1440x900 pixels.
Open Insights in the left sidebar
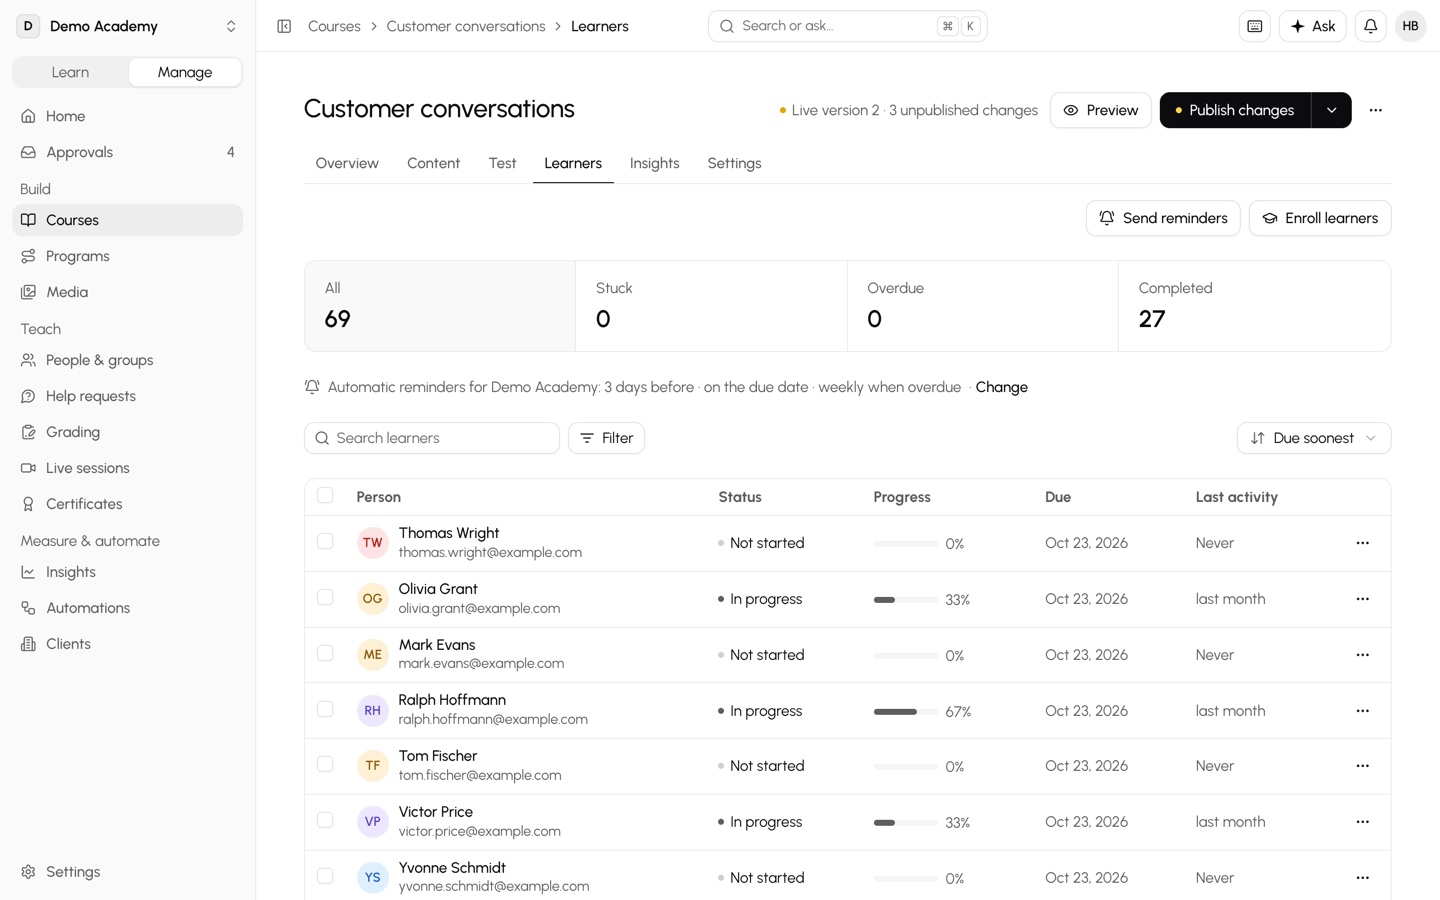pyautogui.click(x=128, y=572)
